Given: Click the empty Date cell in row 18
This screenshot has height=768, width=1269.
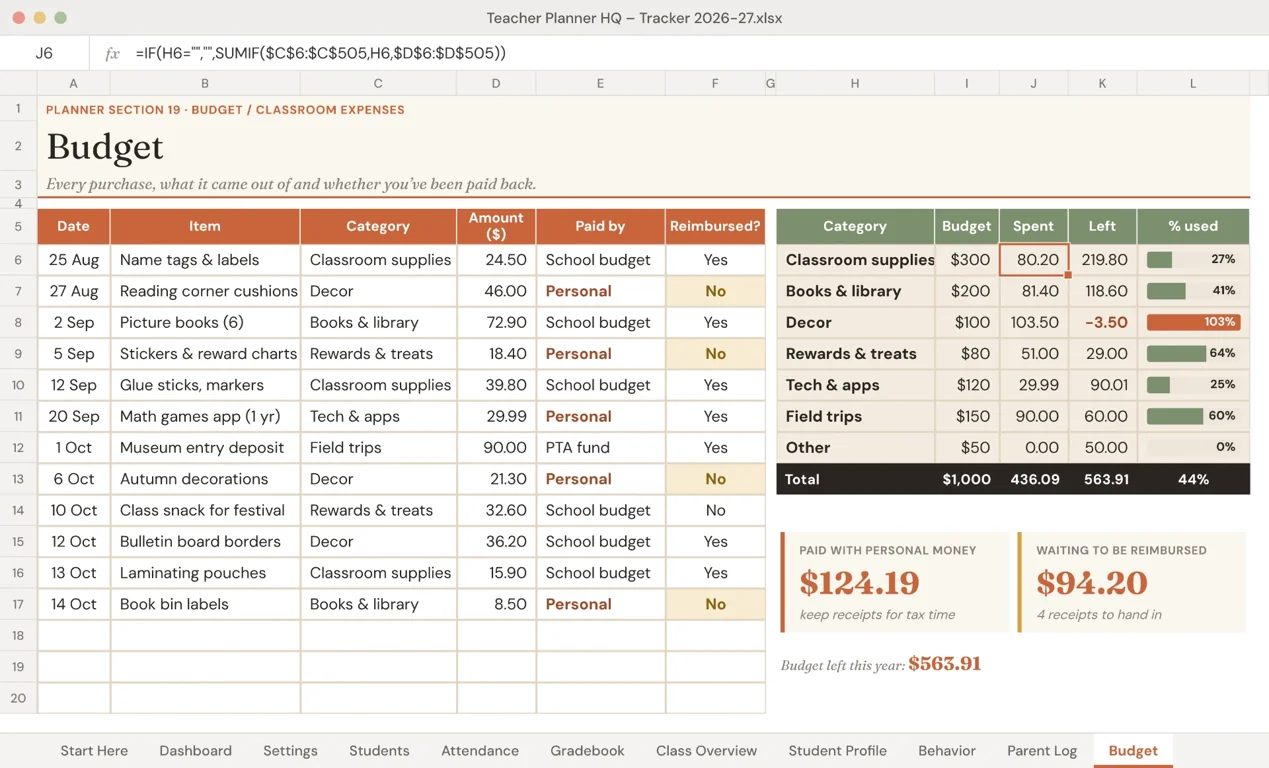Looking at the screenshot, I should [73, 635].
